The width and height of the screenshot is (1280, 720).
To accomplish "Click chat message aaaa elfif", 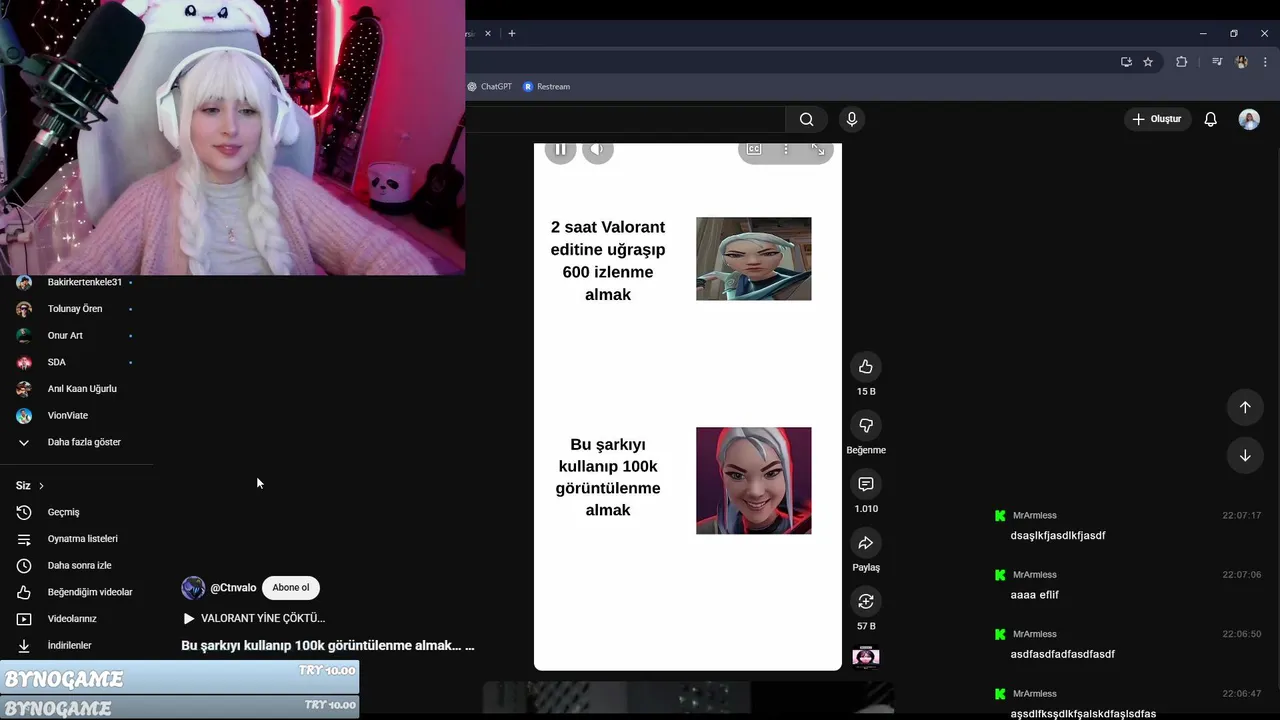I will click(x=1035, y=595).
